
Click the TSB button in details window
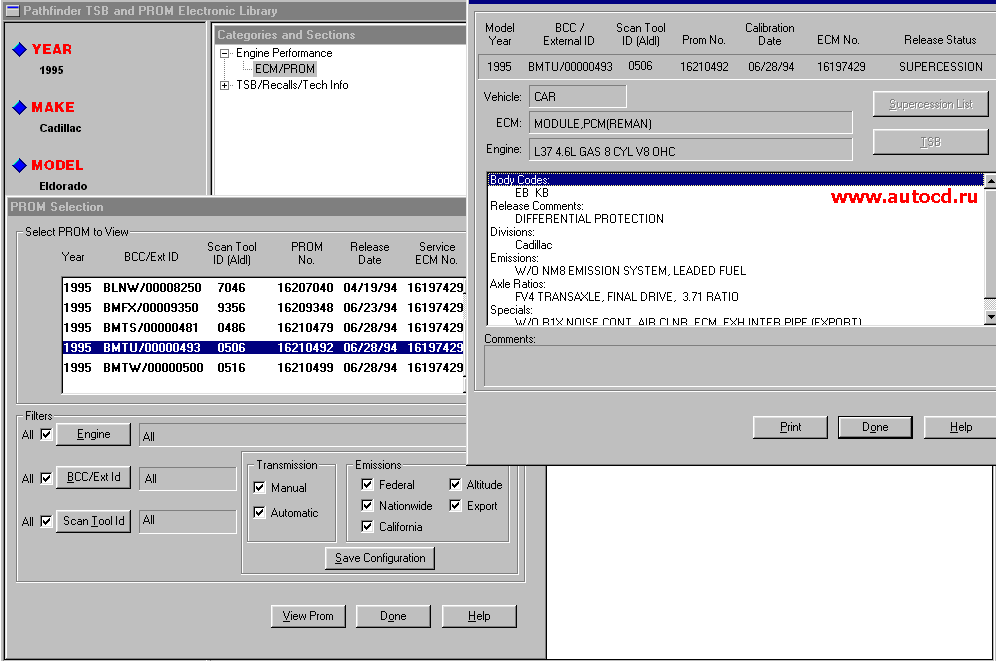click(x=931, y=142)
